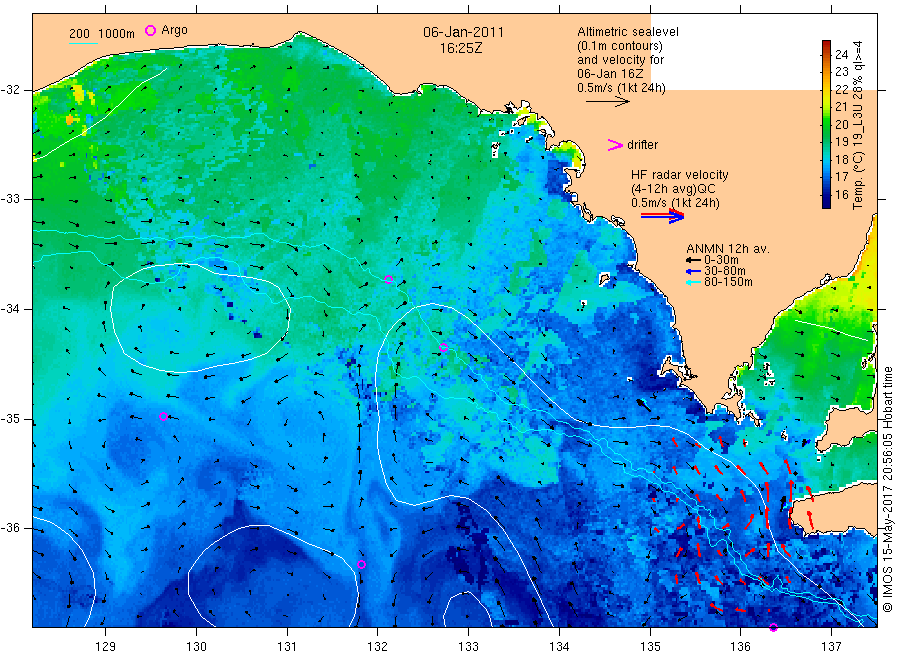Screen dimensions: 900x660
Task: Click the black altimetric velocity reference arrow
Action: [x=607, y=102]
